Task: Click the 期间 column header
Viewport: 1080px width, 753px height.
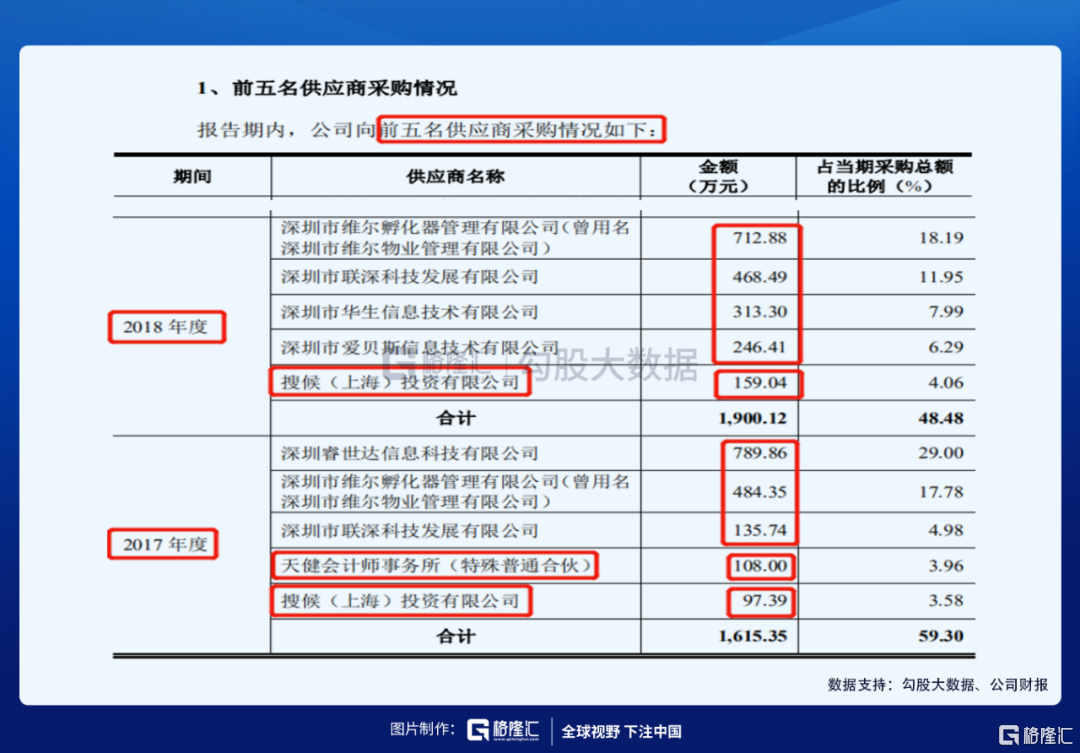Action: click(192, 176)
